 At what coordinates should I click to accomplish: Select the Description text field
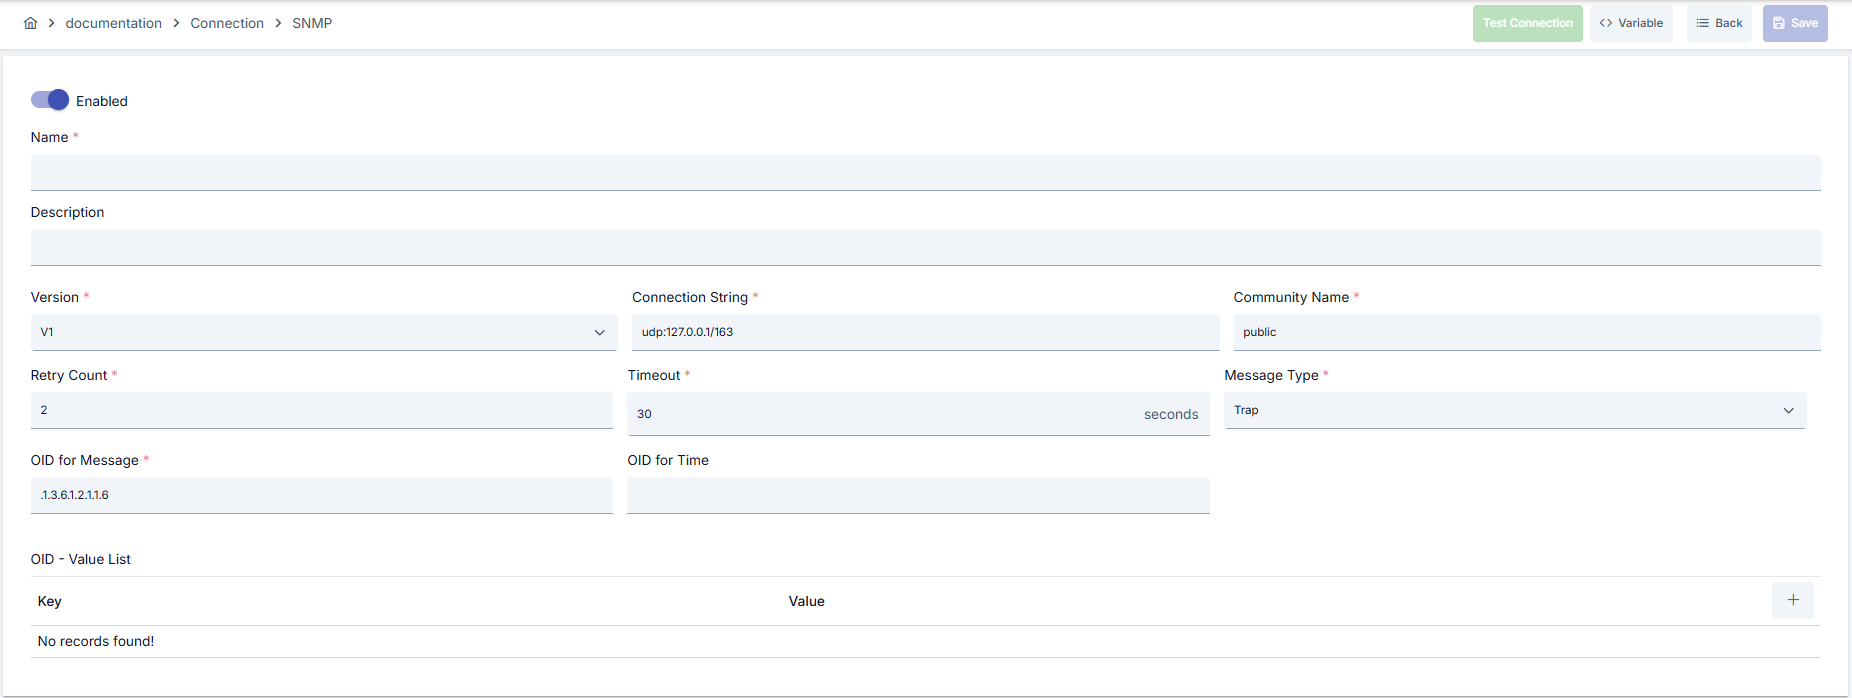click(x=926, y=247)
